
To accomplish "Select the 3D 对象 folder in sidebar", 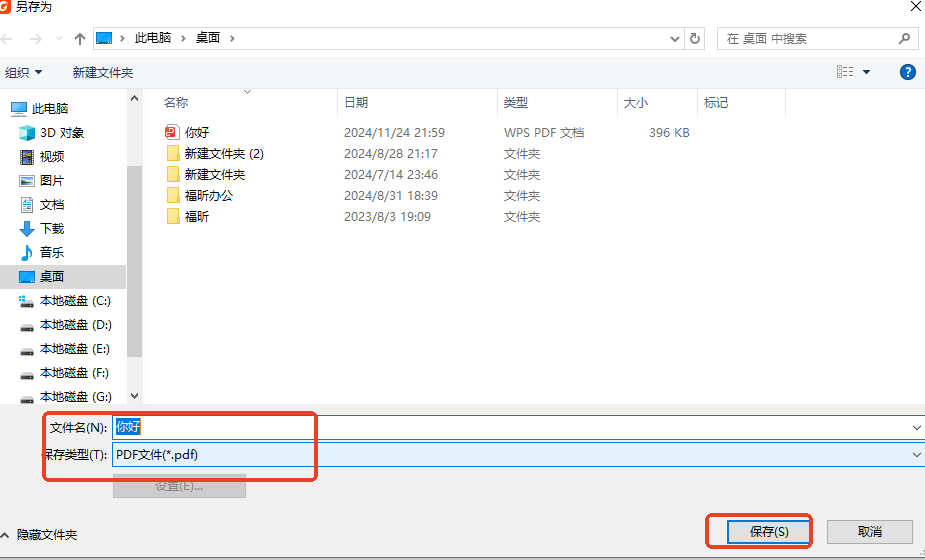I will click(61, 133).
